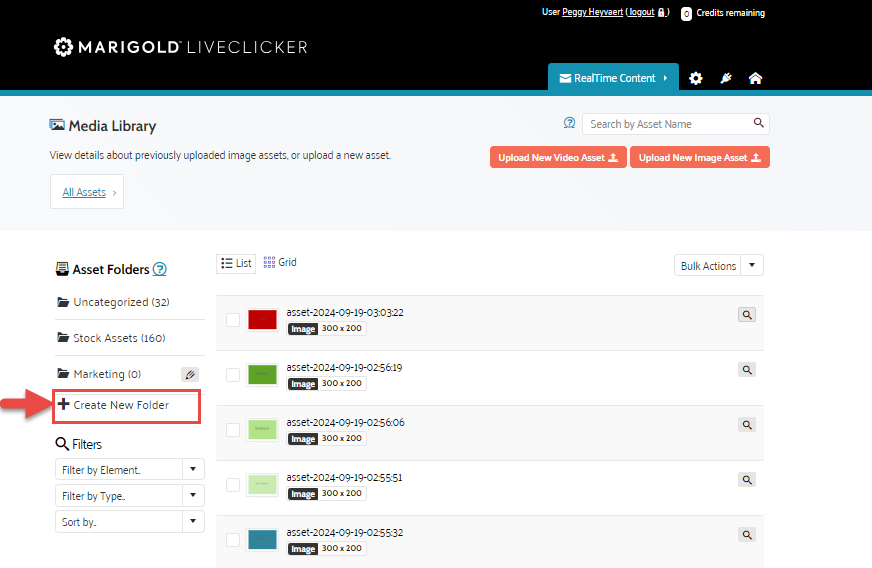Image resolution: width=872 pixels, height=568 pixels.
Task: Expand the Sort by dropdown
Action: pos(129,521)
